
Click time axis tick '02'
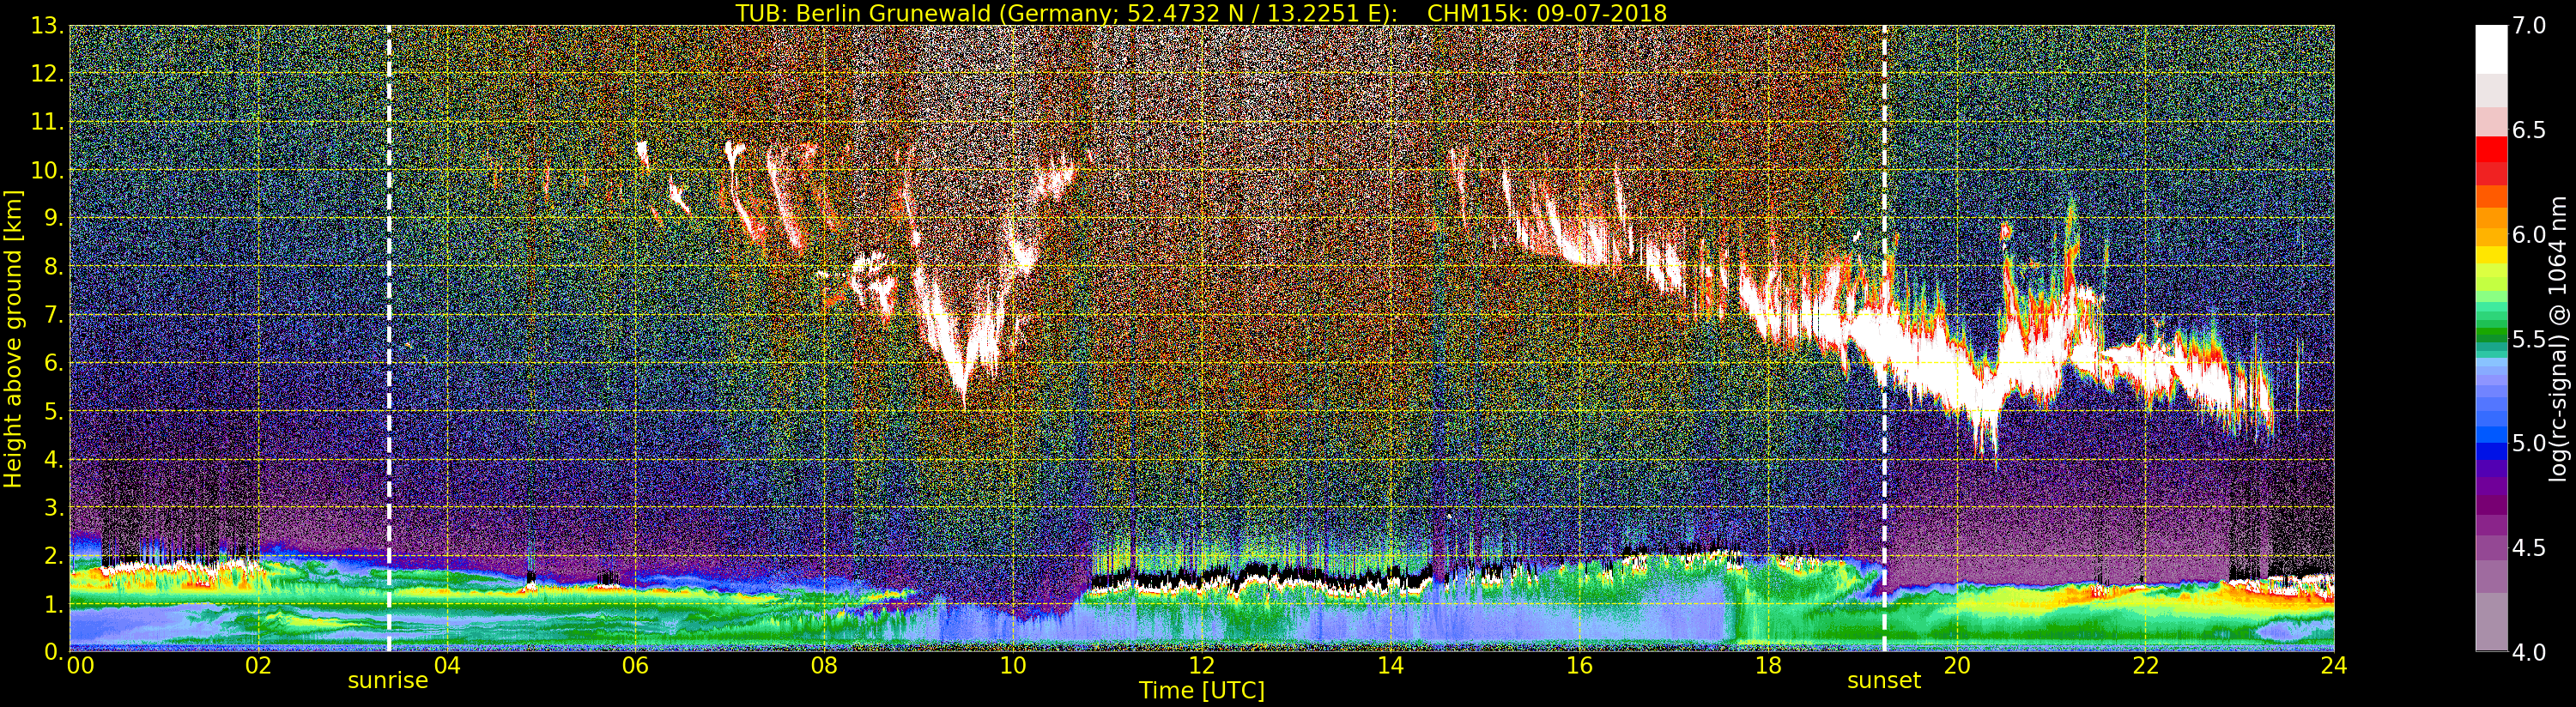coord(258,666)
